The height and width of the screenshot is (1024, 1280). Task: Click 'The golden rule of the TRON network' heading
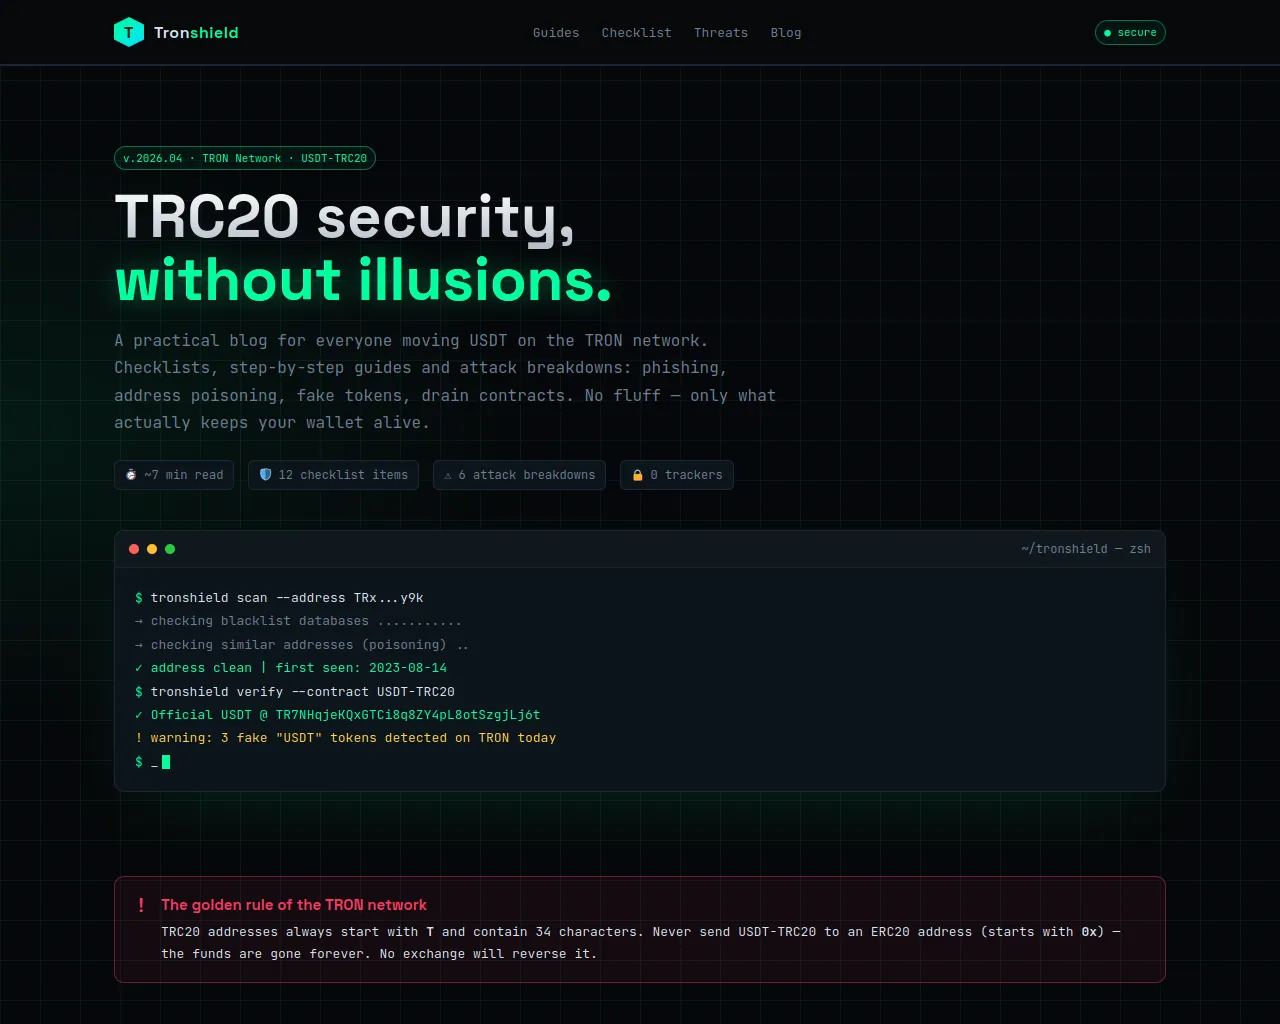pyautogui.click(x=294, y=905)
